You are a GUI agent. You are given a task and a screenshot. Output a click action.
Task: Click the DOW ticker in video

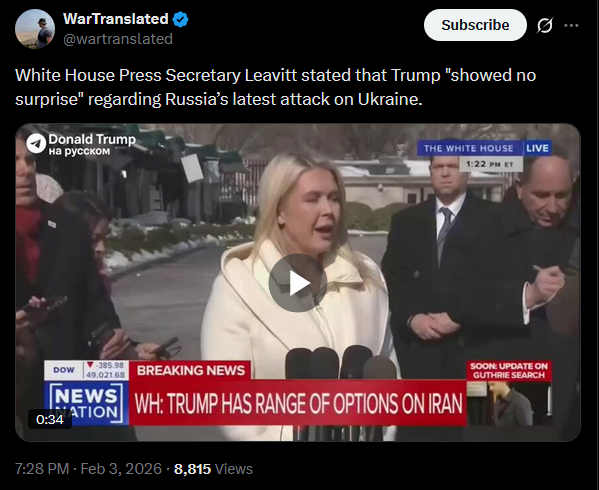86,370
